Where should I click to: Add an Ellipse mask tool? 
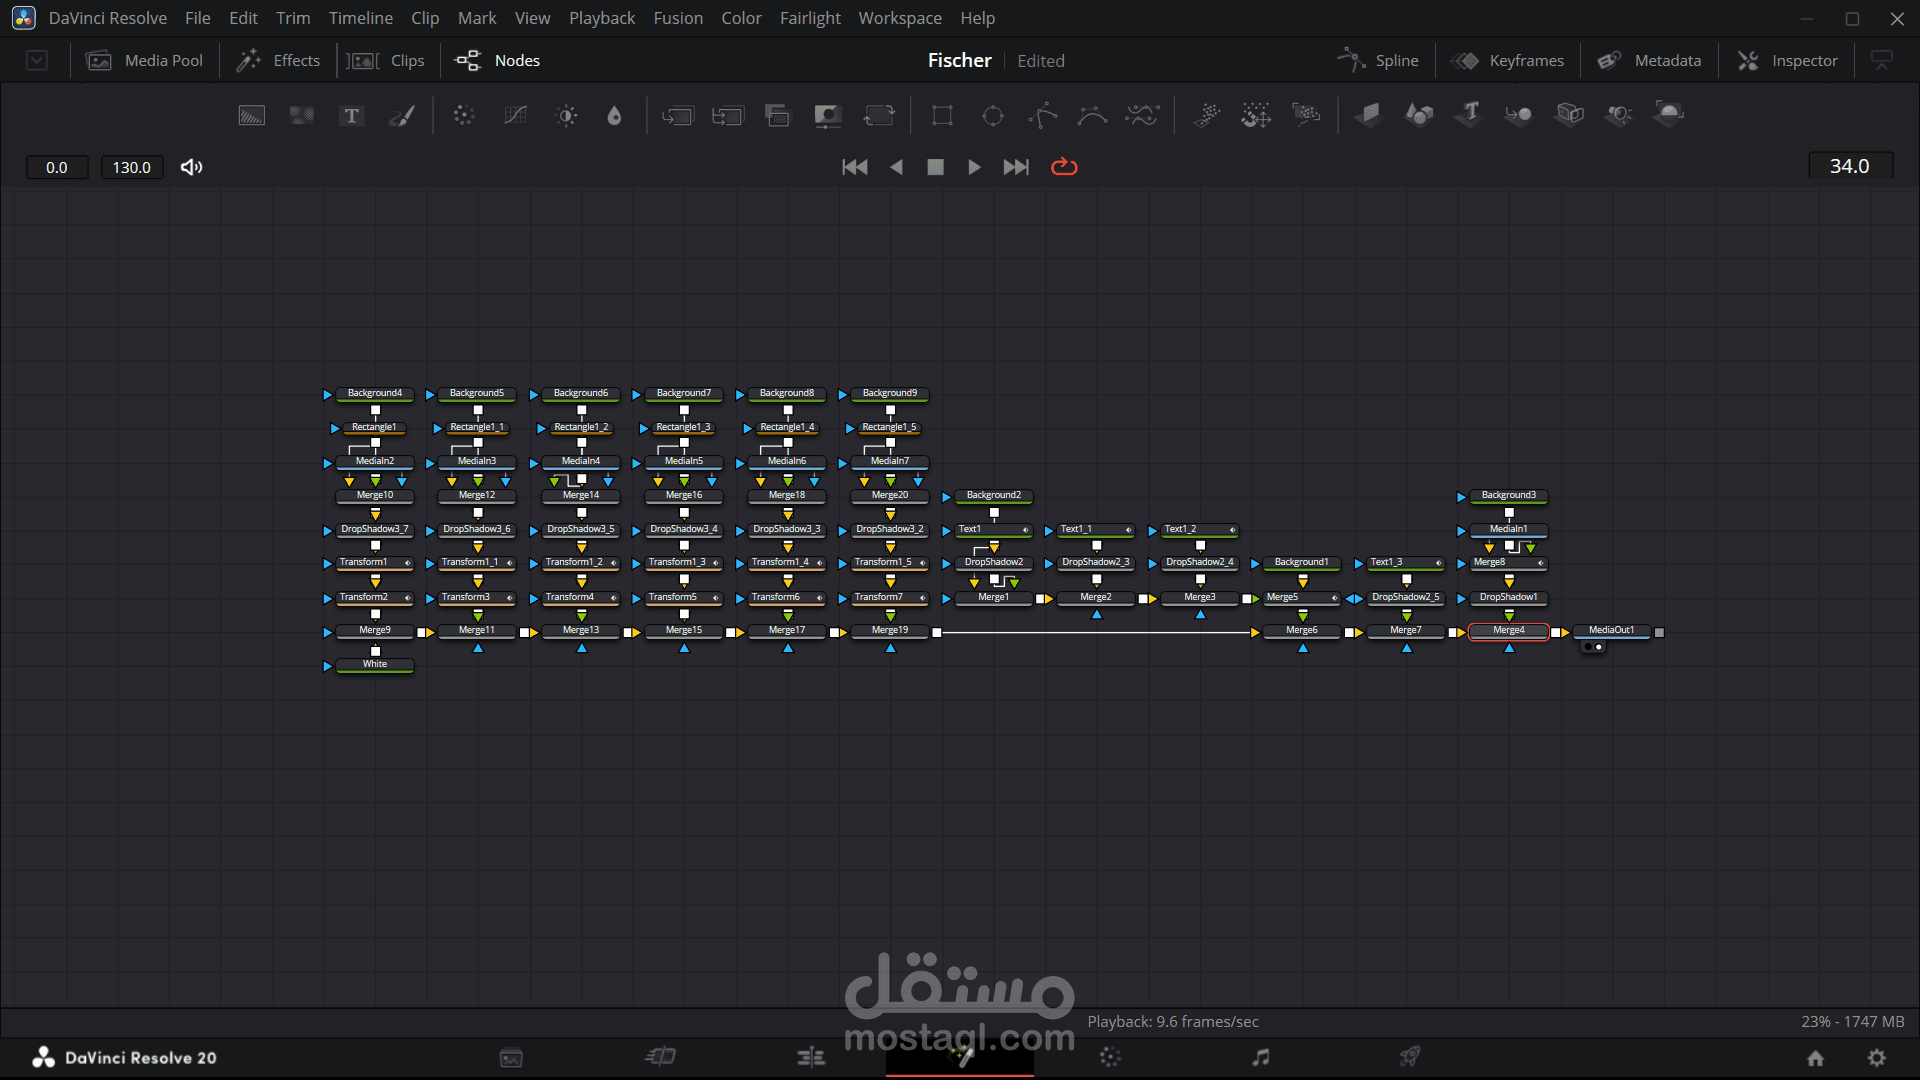click(x=992, y=116)
